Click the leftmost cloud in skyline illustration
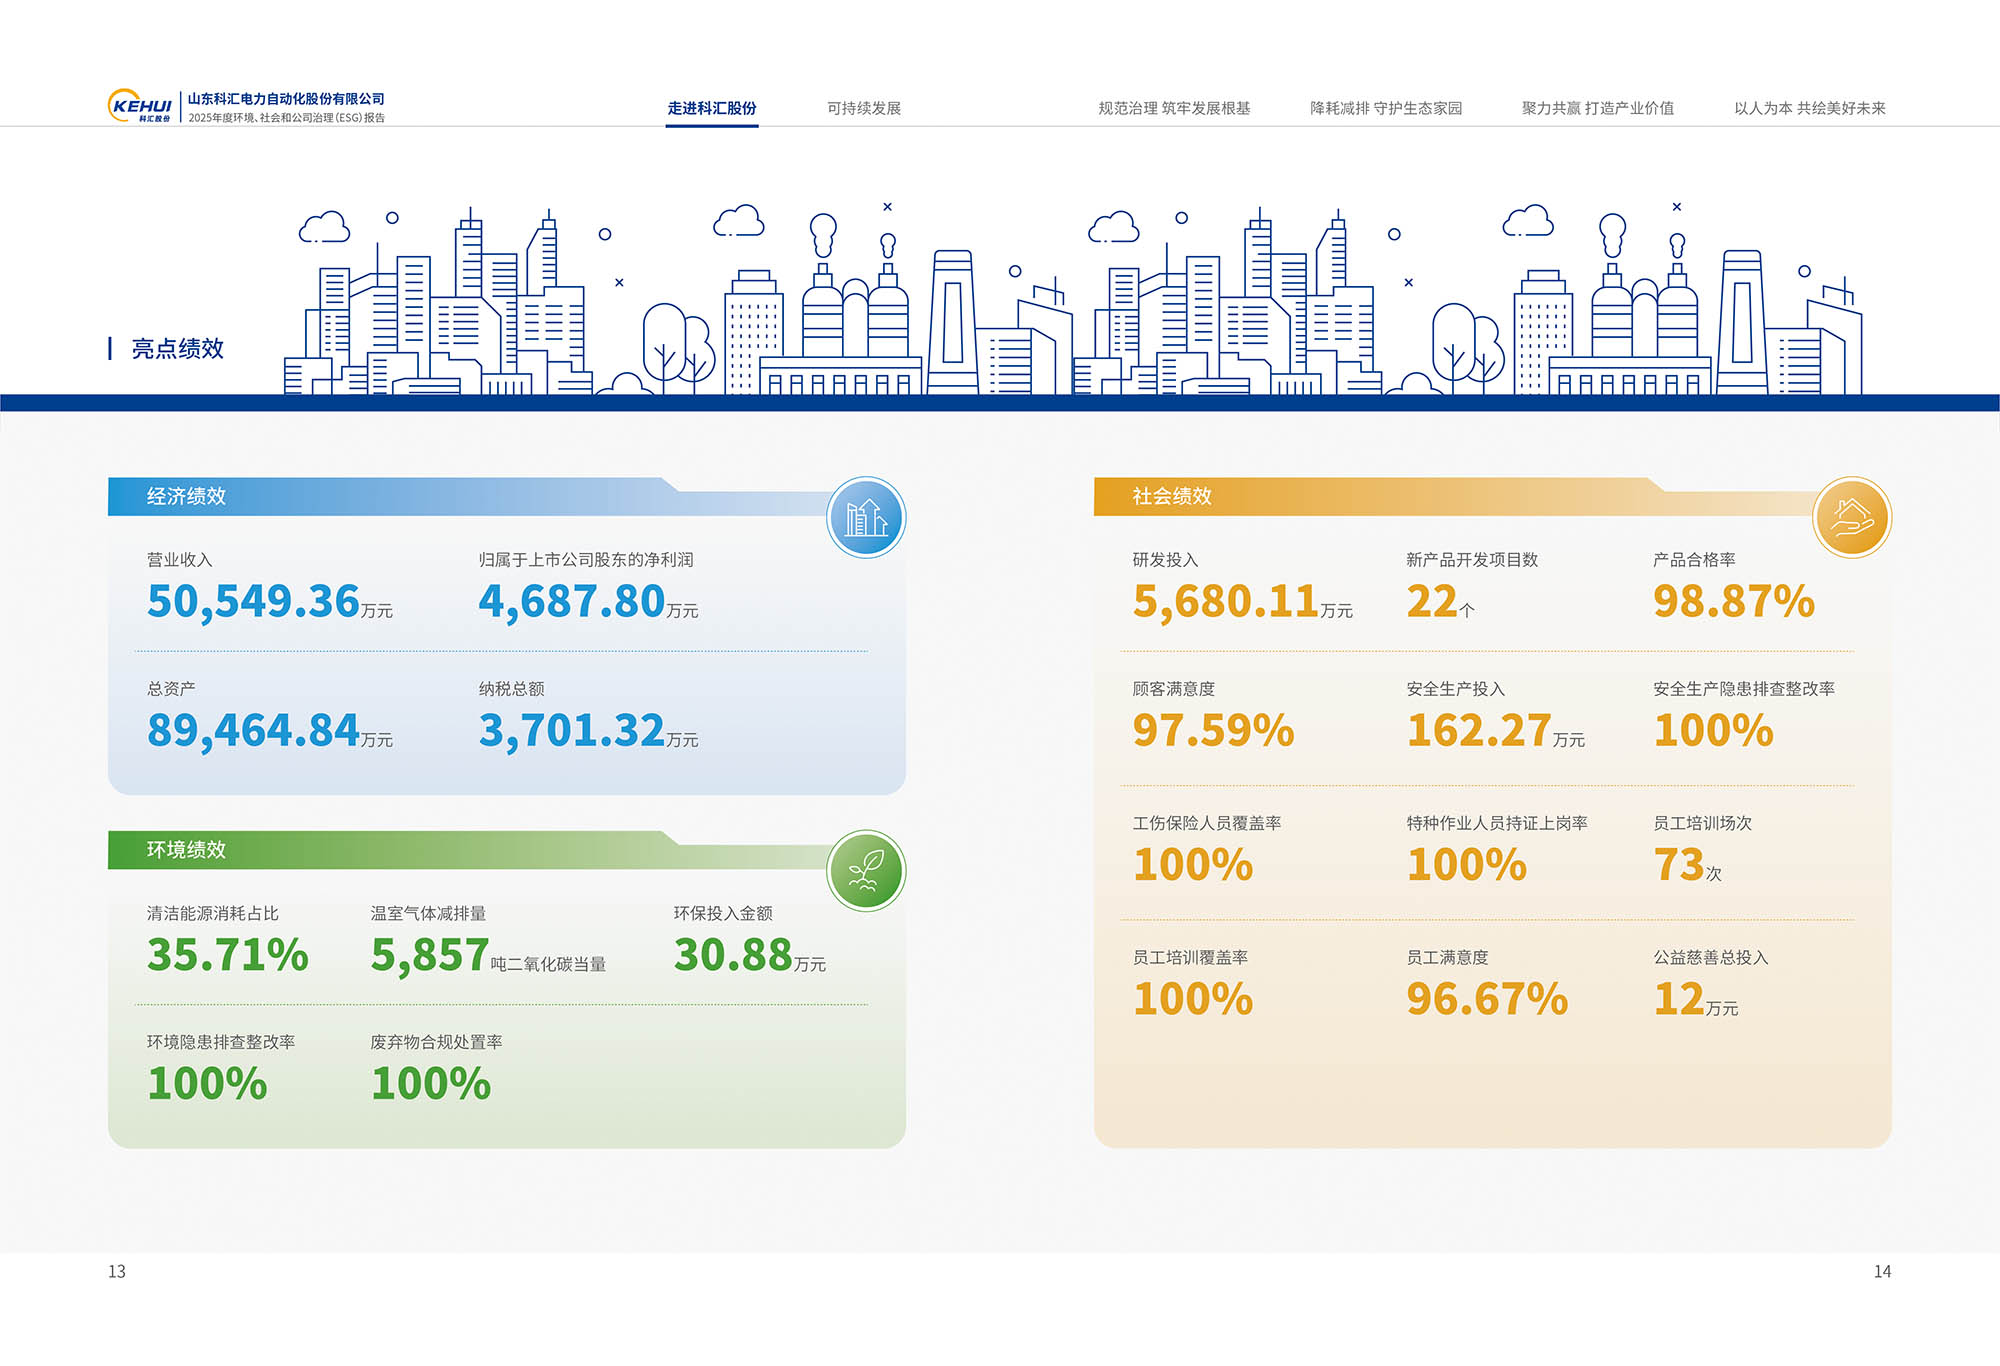Screen dimensions: 2000x1366 coord(324,228)
